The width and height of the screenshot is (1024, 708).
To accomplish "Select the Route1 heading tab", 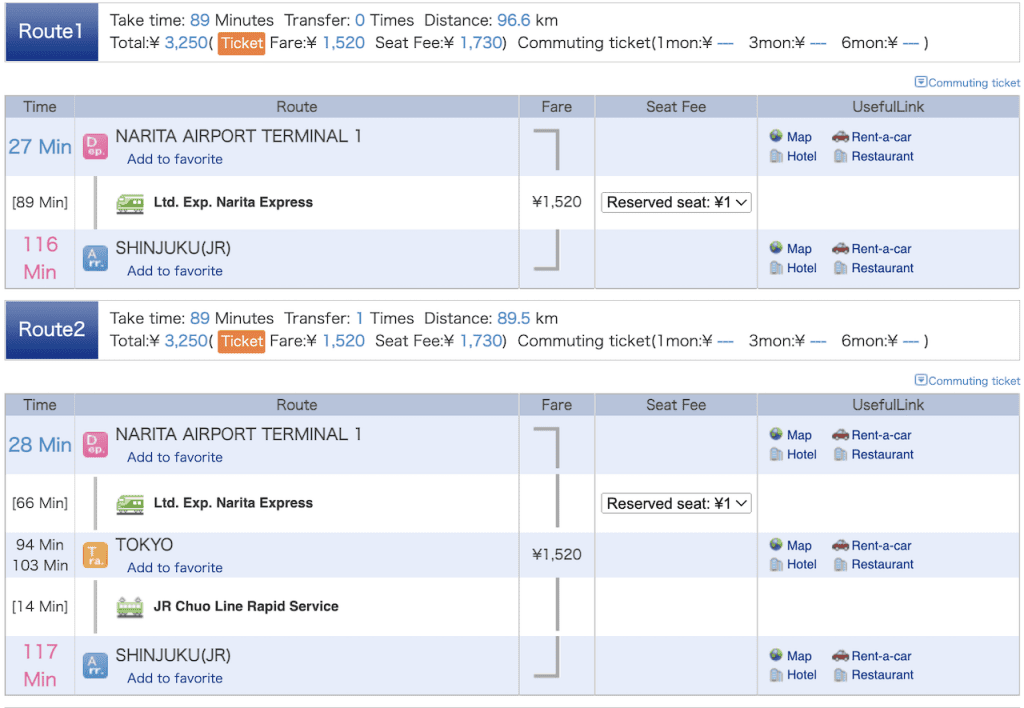I will (x=51, y=32).
